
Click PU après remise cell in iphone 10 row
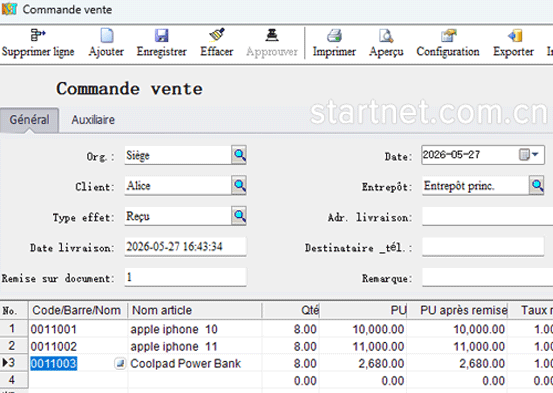(x=457, y=329)
